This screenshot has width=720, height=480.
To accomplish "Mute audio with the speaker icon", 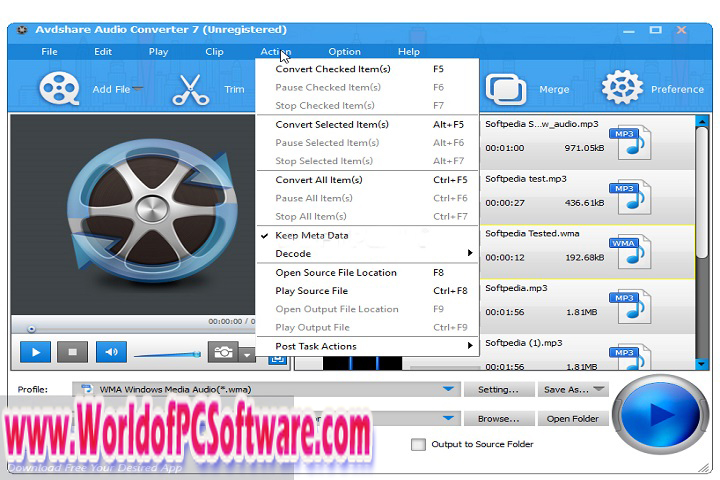I will [111, 352].
